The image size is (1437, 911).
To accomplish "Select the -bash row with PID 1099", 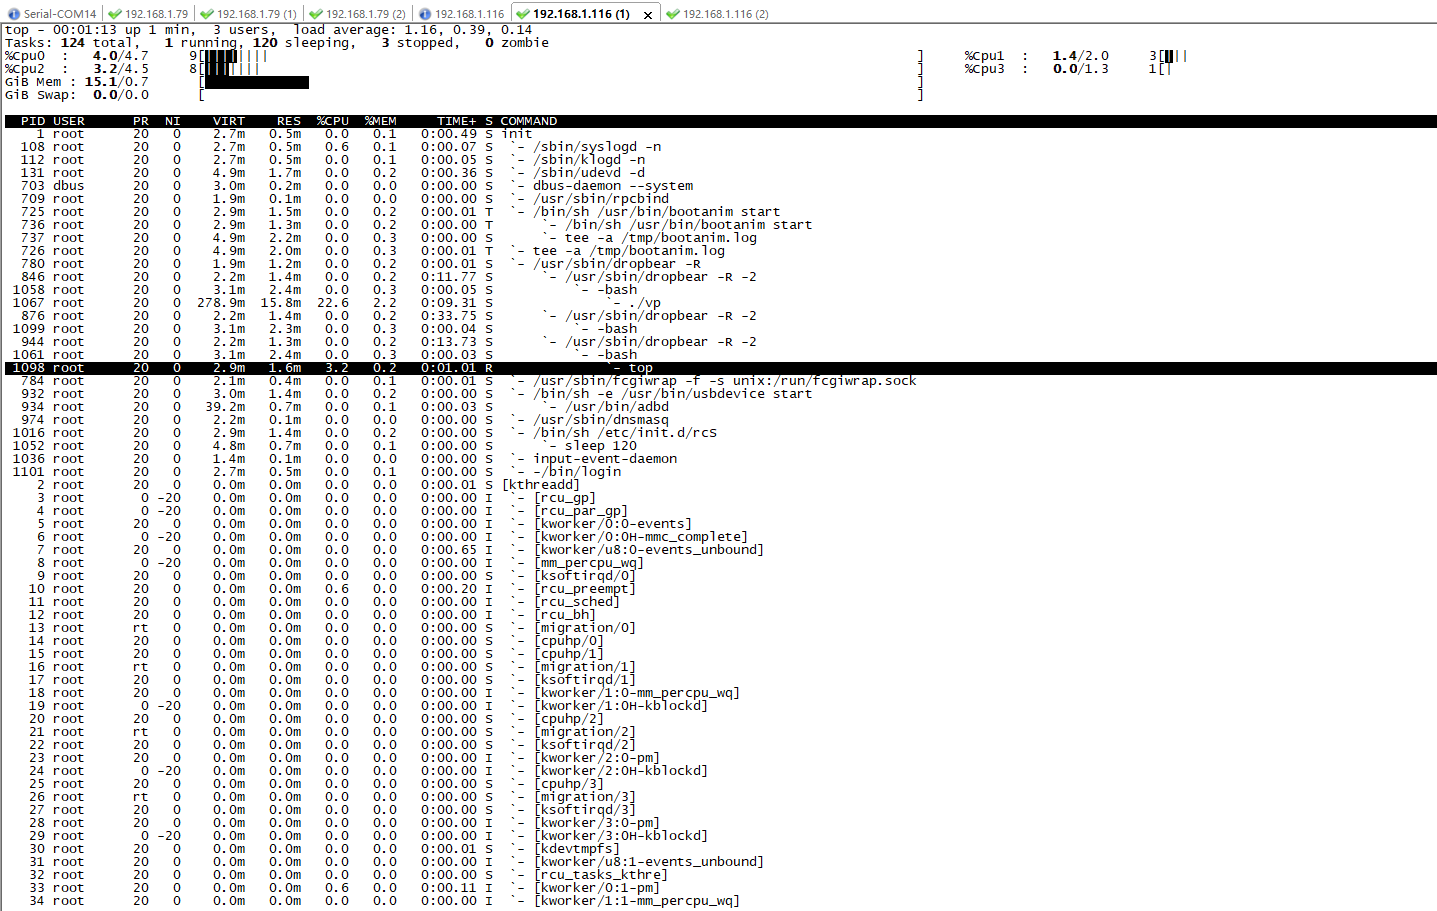I will [720, 329].
